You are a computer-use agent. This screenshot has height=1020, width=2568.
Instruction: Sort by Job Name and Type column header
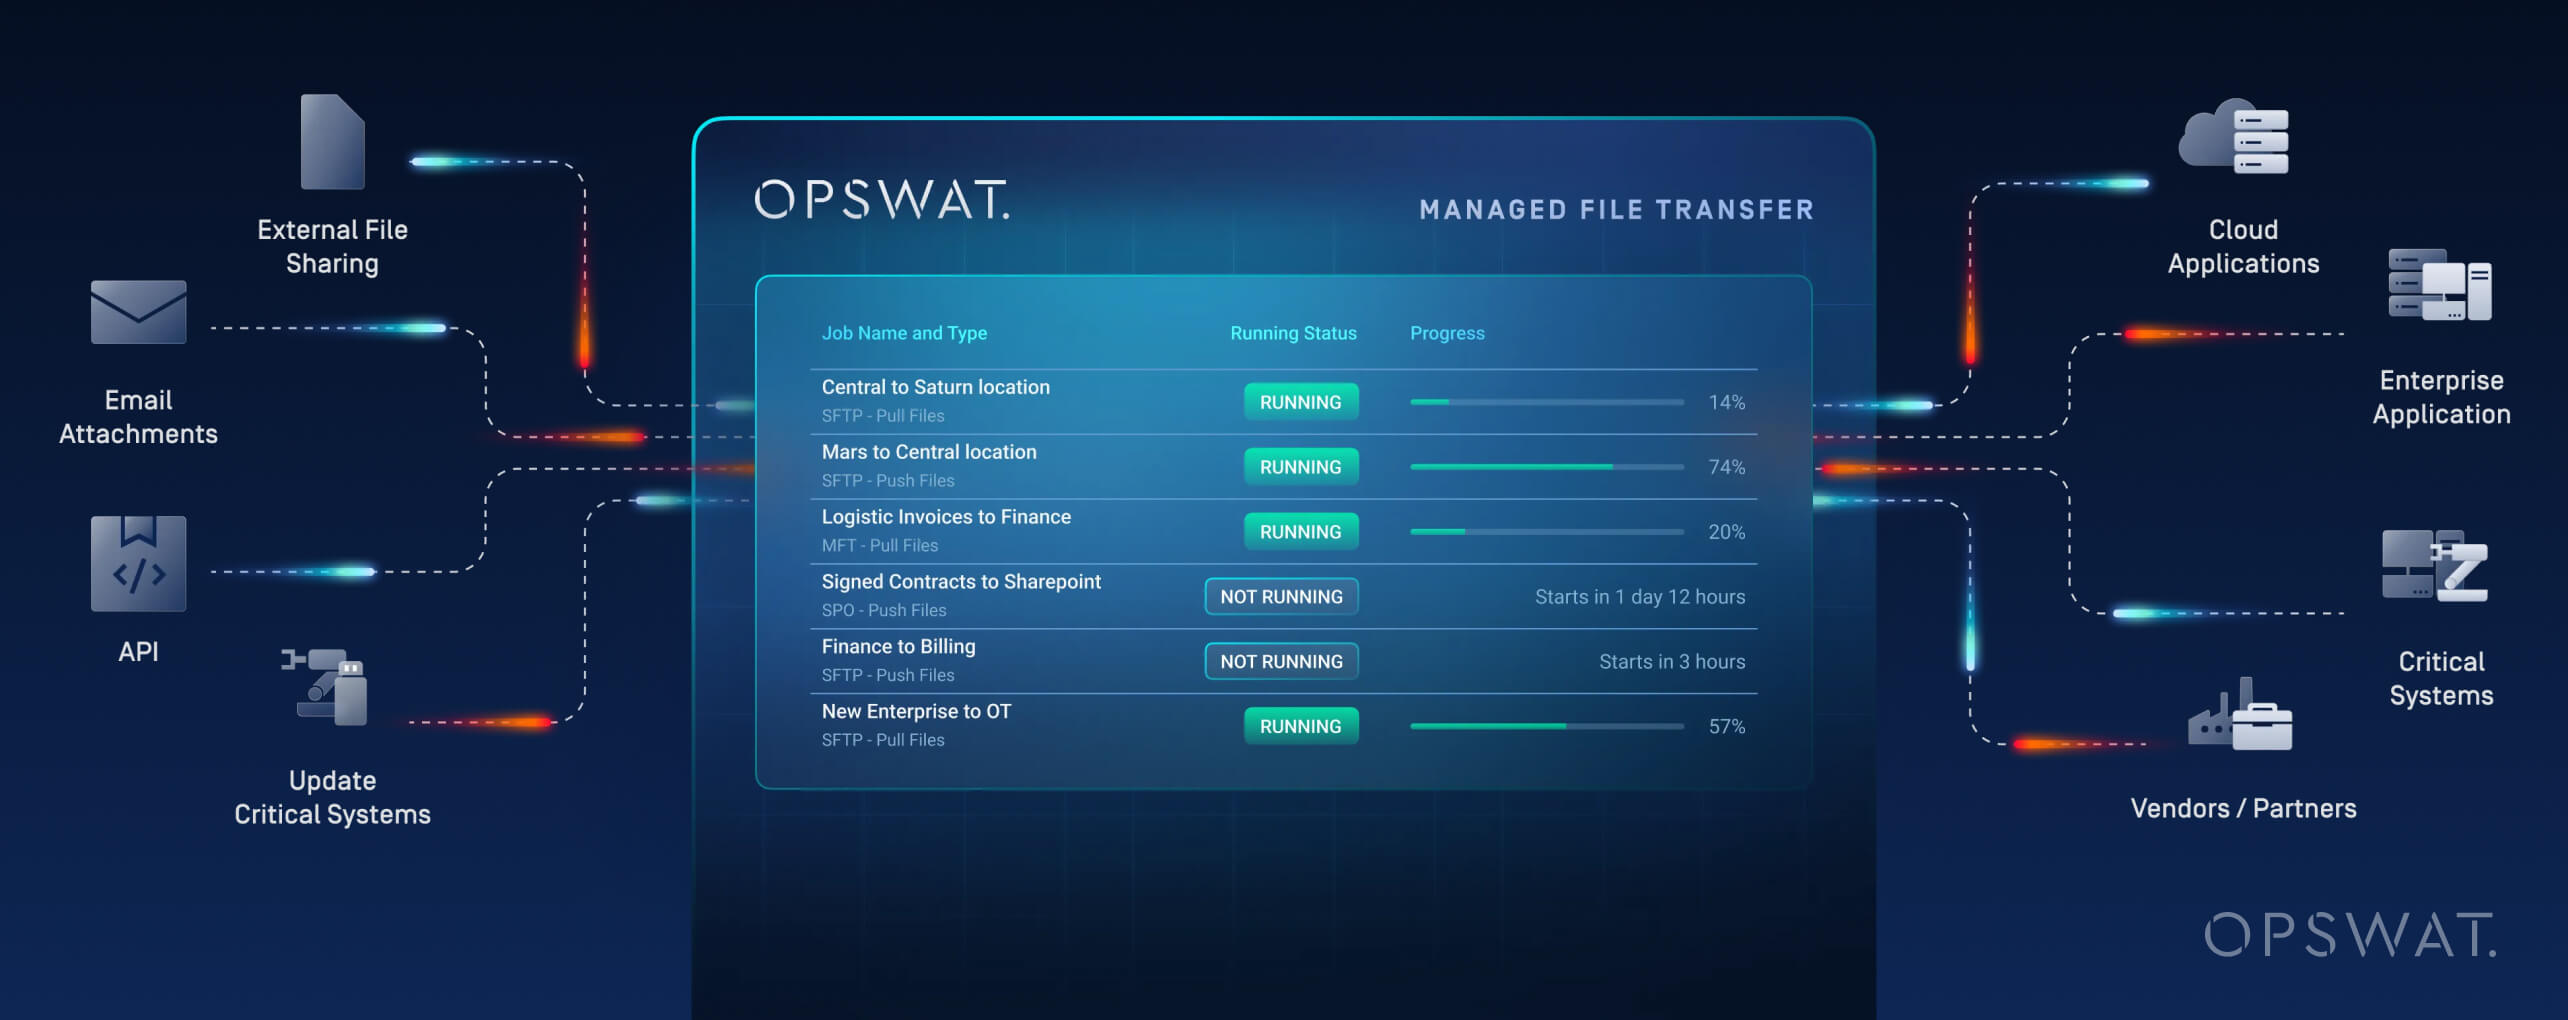tap(904, 333)
